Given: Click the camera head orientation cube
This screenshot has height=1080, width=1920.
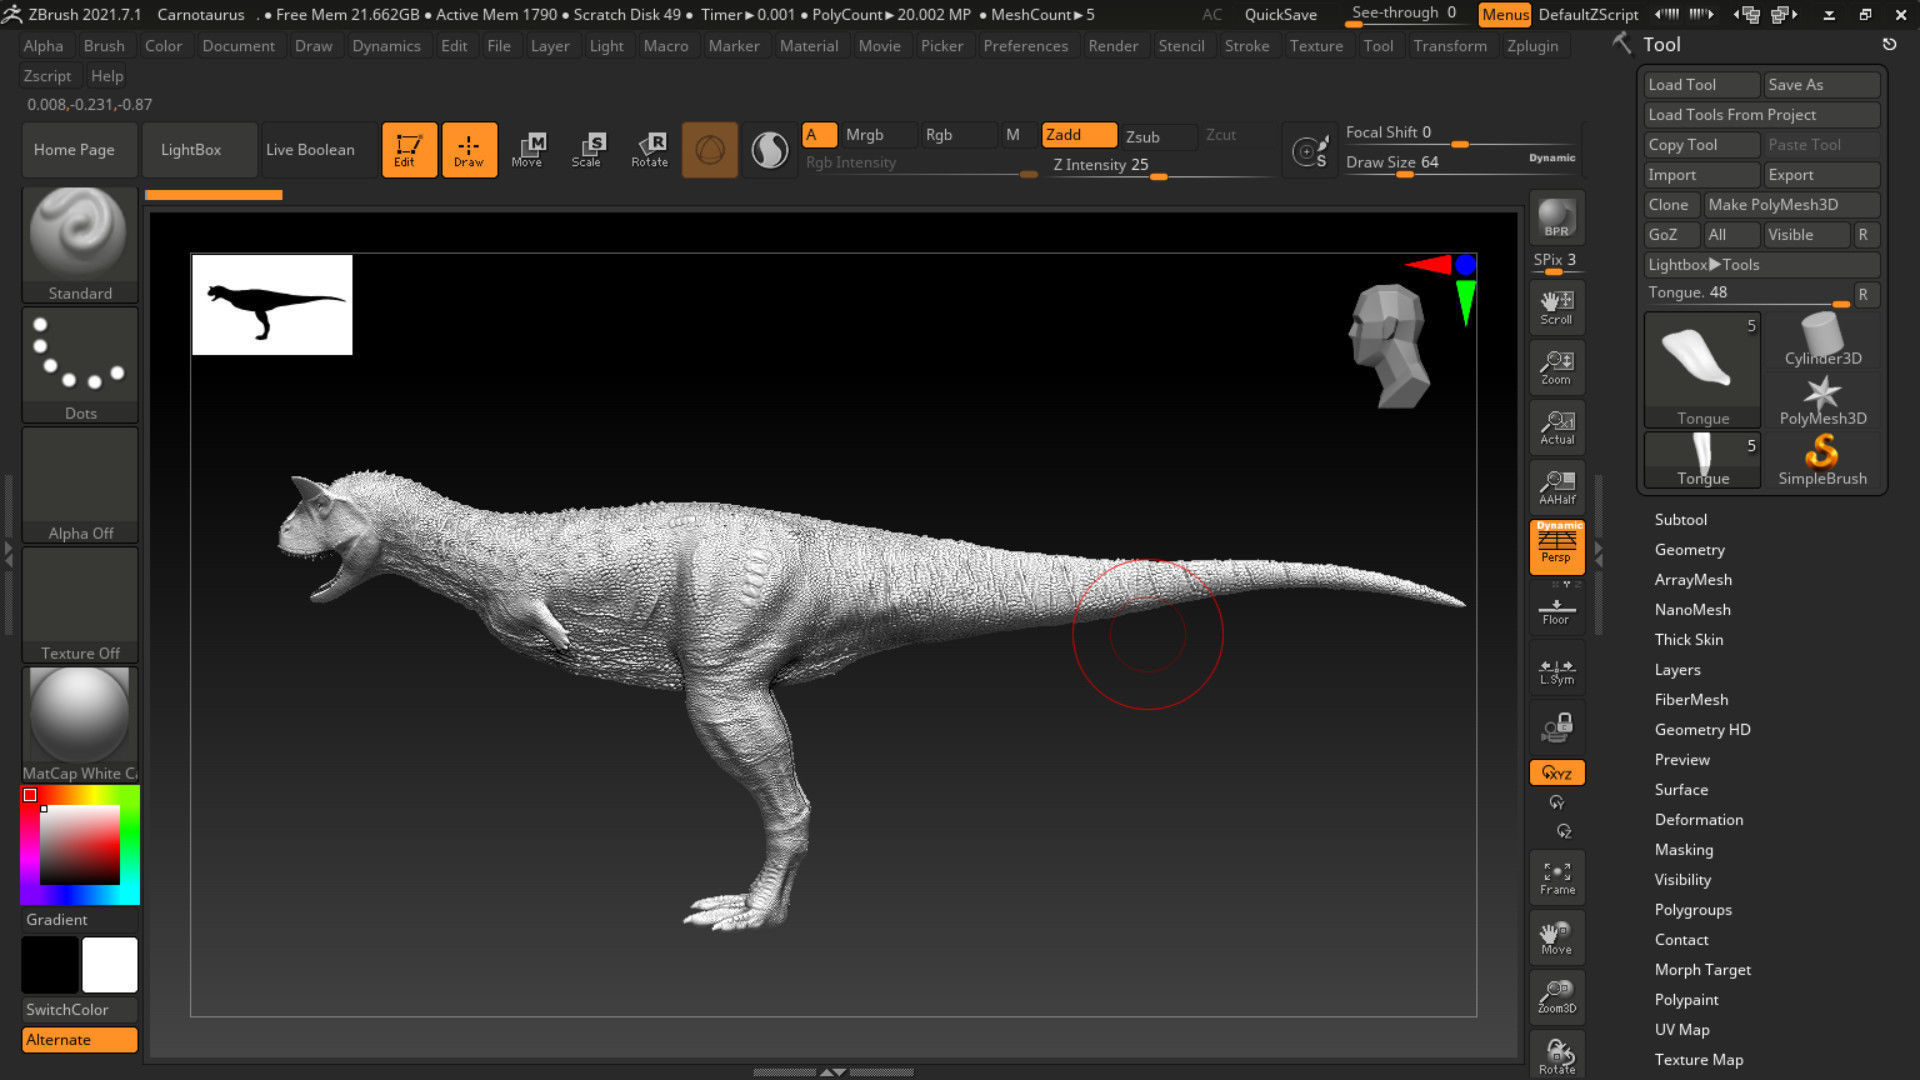Looking at the screenshot, I should (x=1388, y=346).
